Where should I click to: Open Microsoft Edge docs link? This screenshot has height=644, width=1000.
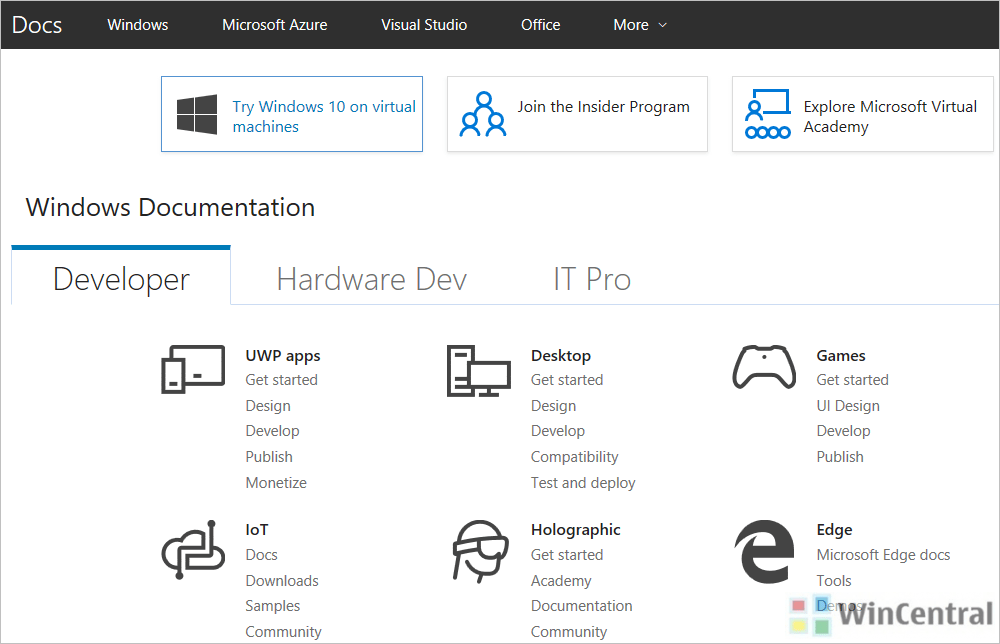[x=883, y=555]
